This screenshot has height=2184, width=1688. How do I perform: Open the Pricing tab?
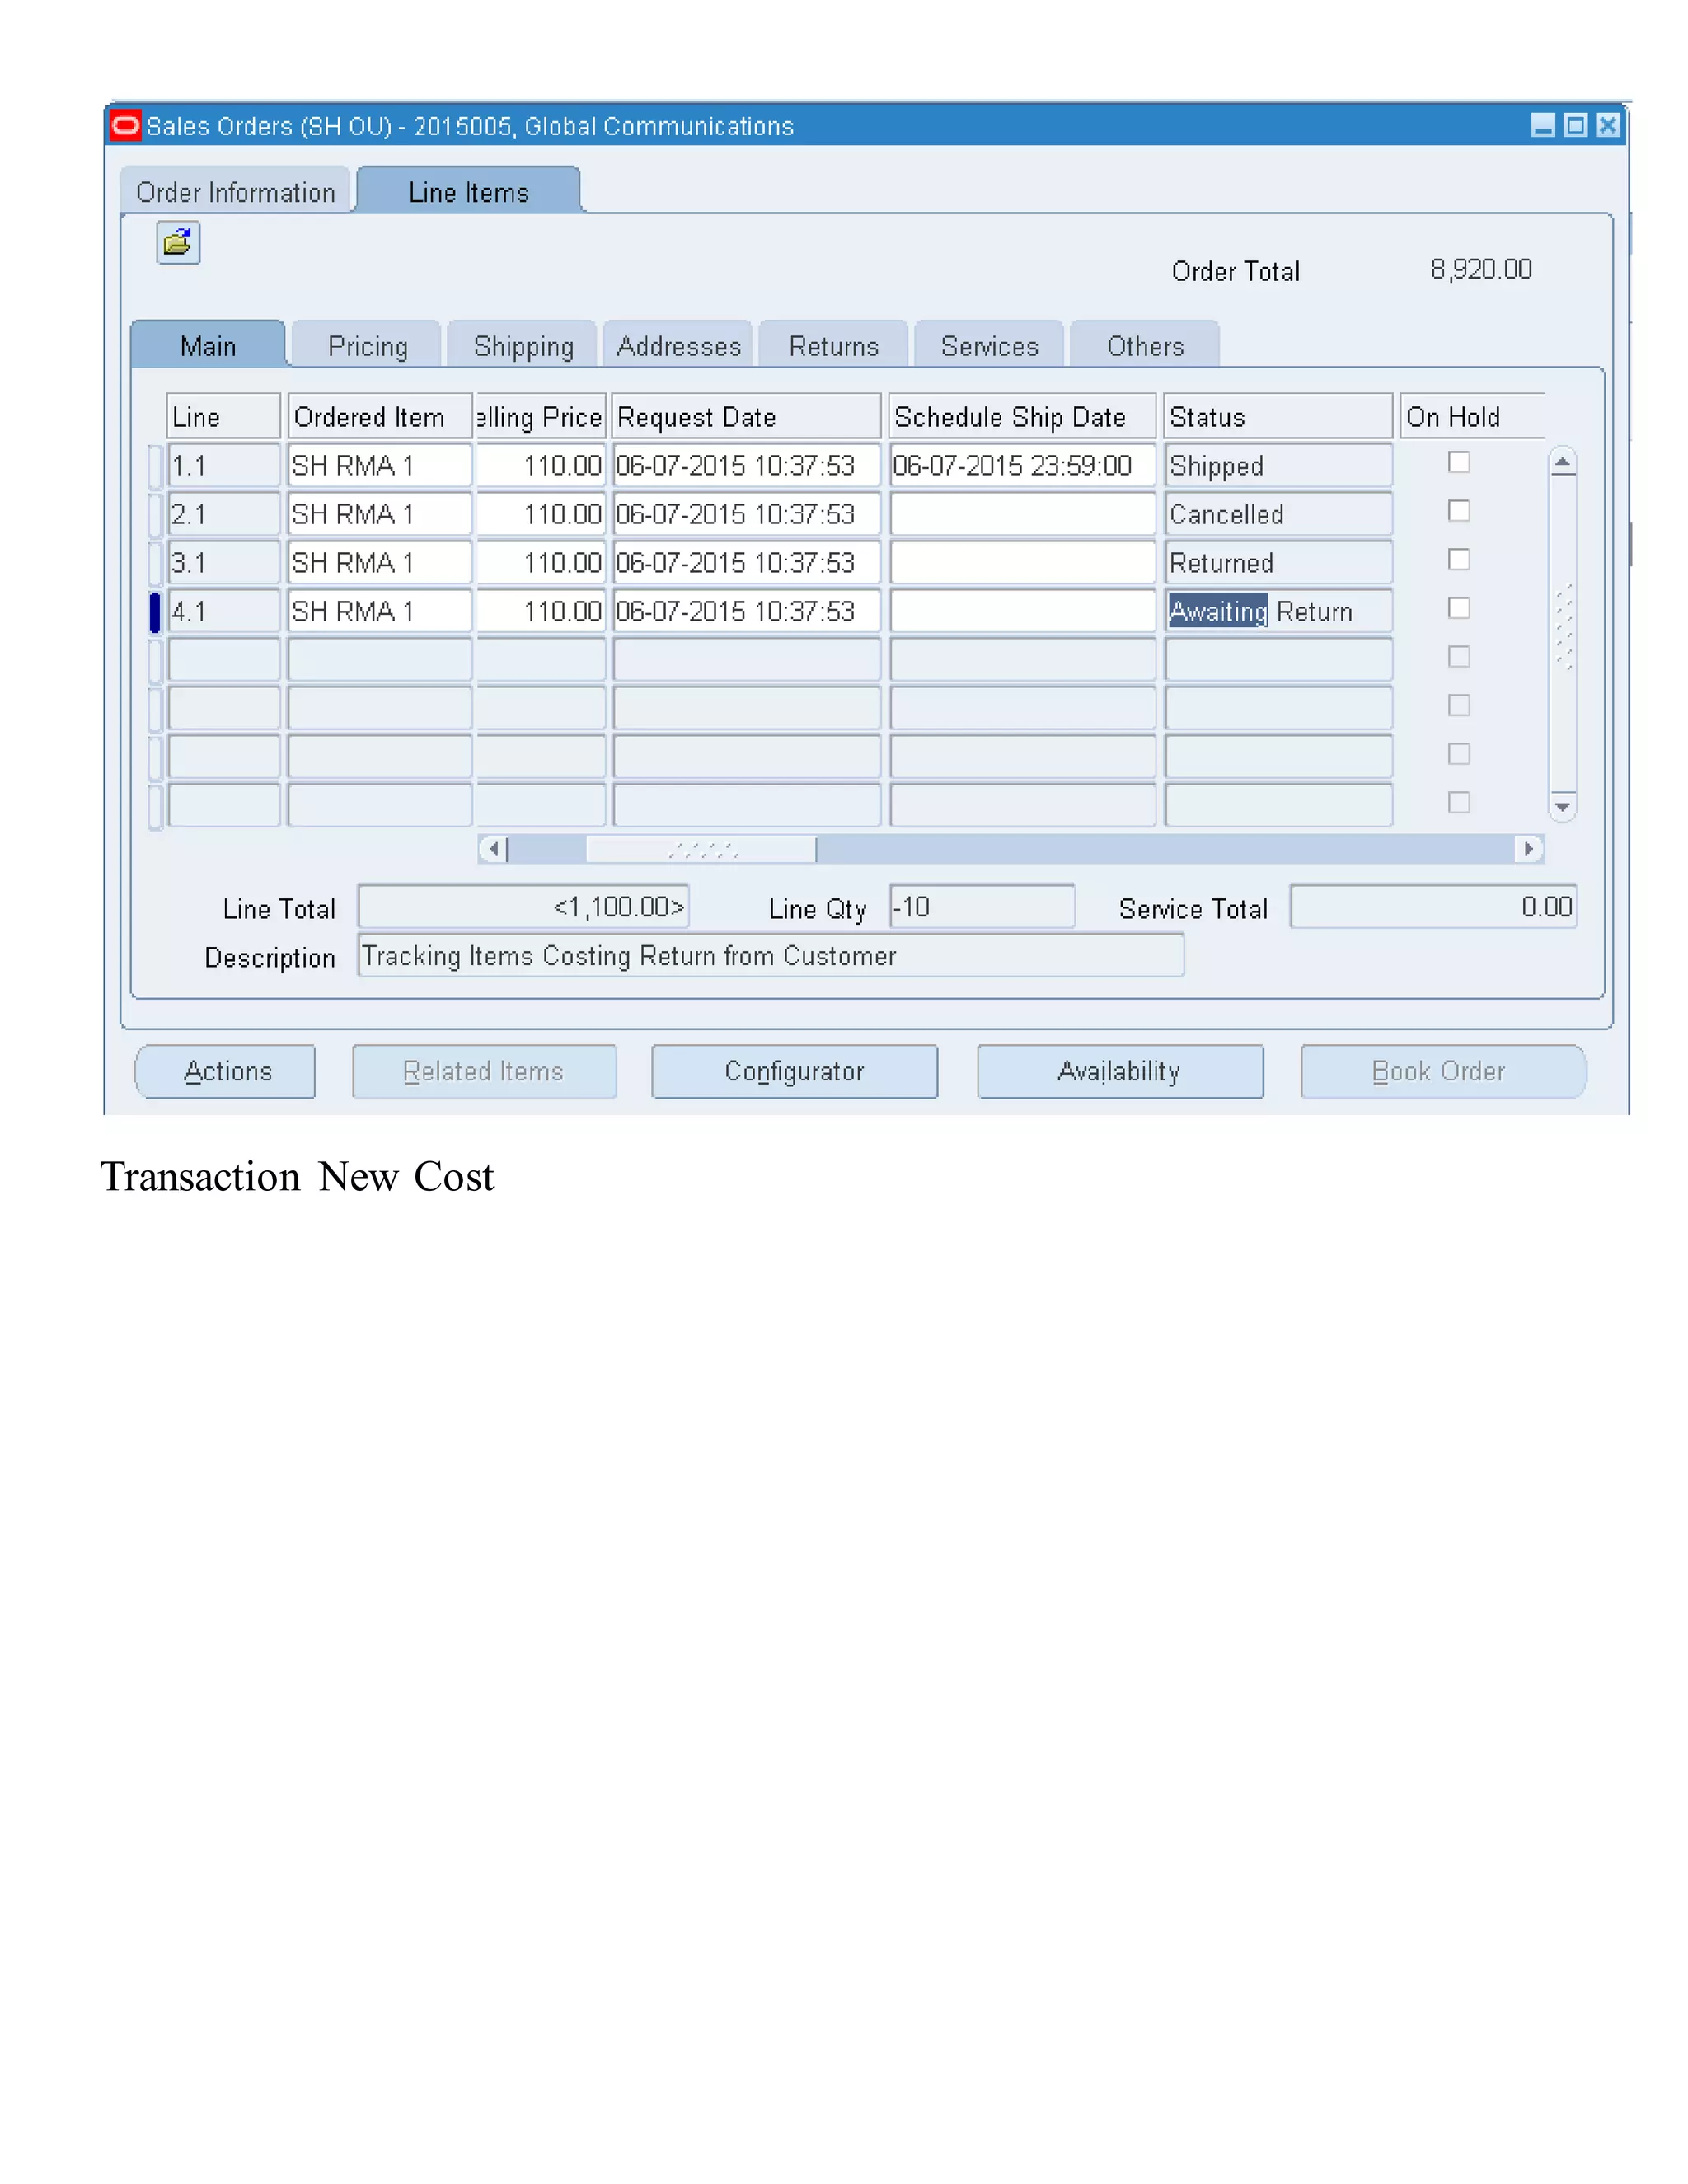pyautogui.click(x=368, y=345)
